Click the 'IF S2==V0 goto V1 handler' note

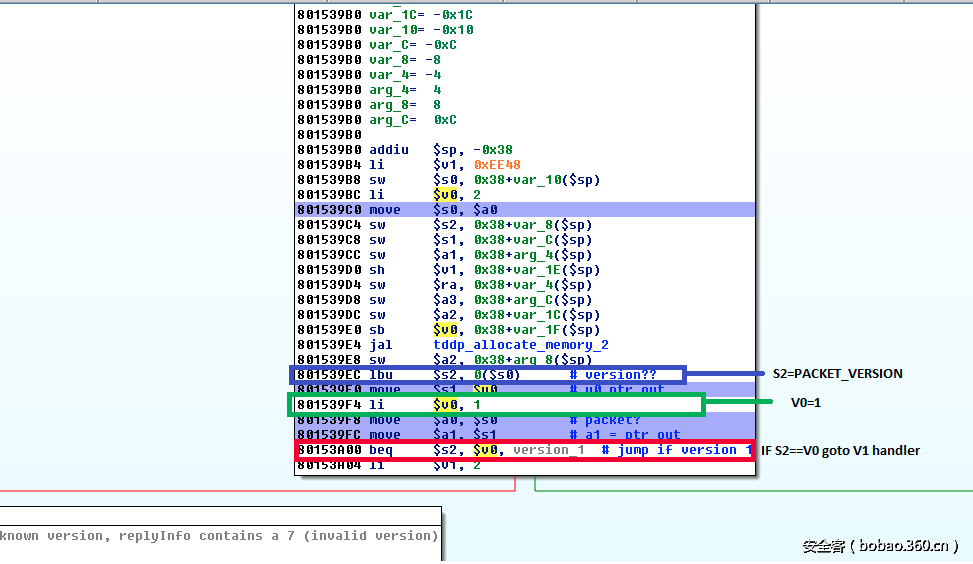(x=840, y=451)
